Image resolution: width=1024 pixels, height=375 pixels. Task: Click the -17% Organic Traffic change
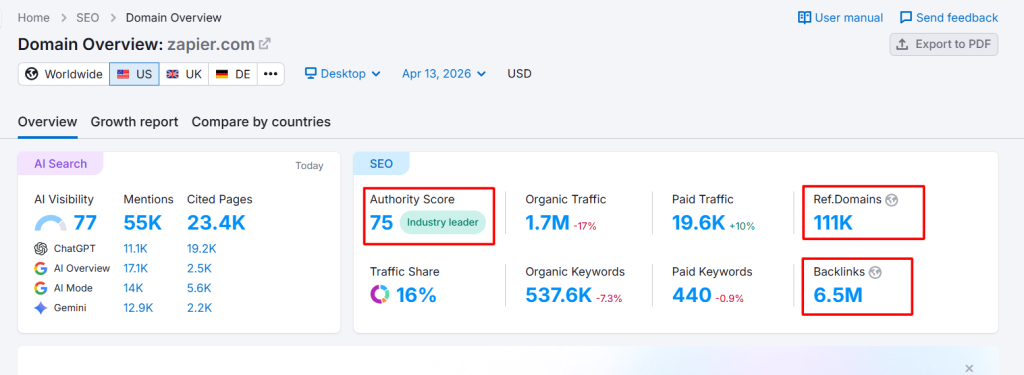tap(585, 227)
